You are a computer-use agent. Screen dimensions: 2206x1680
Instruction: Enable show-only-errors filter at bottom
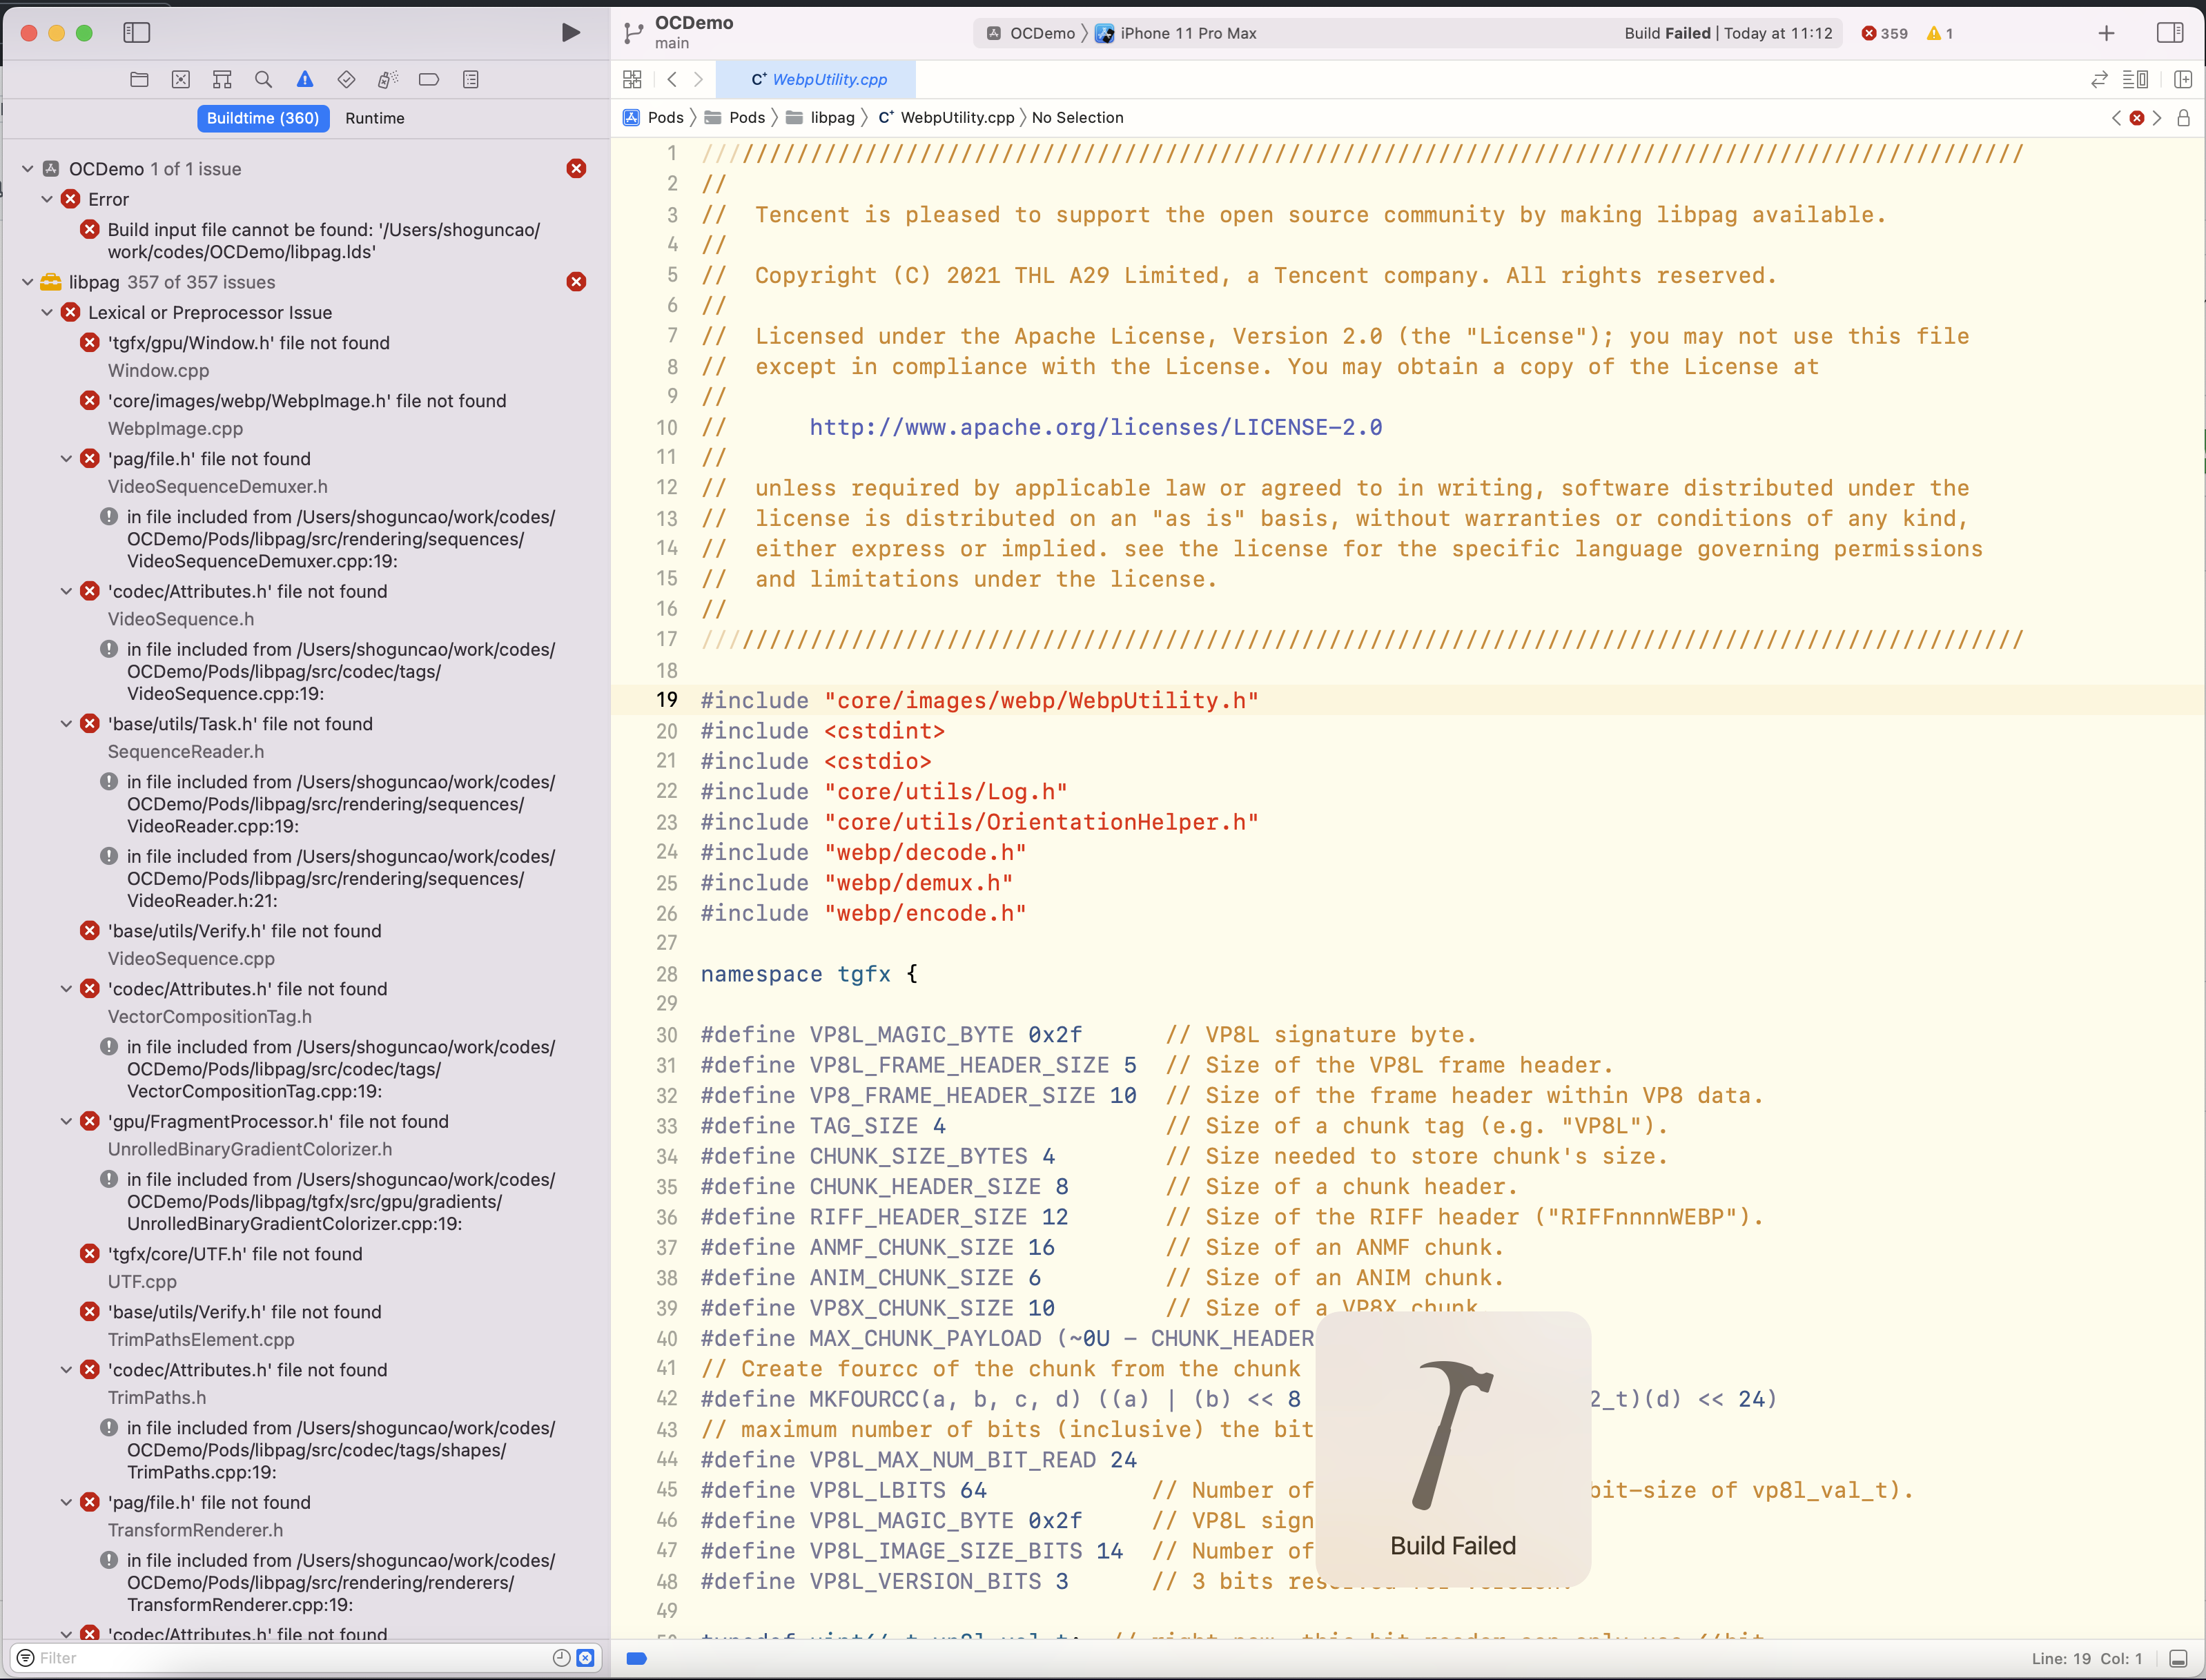pos(585,1657)
